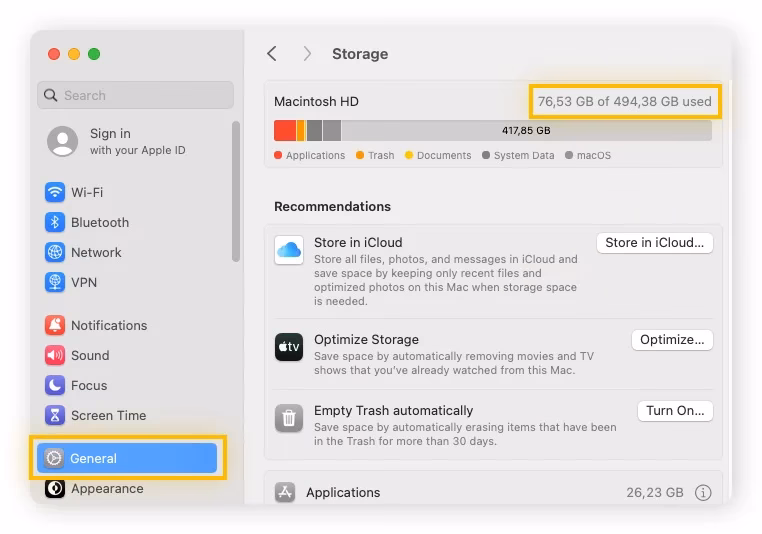Click the Notifications bell icon

click(55, 325)
